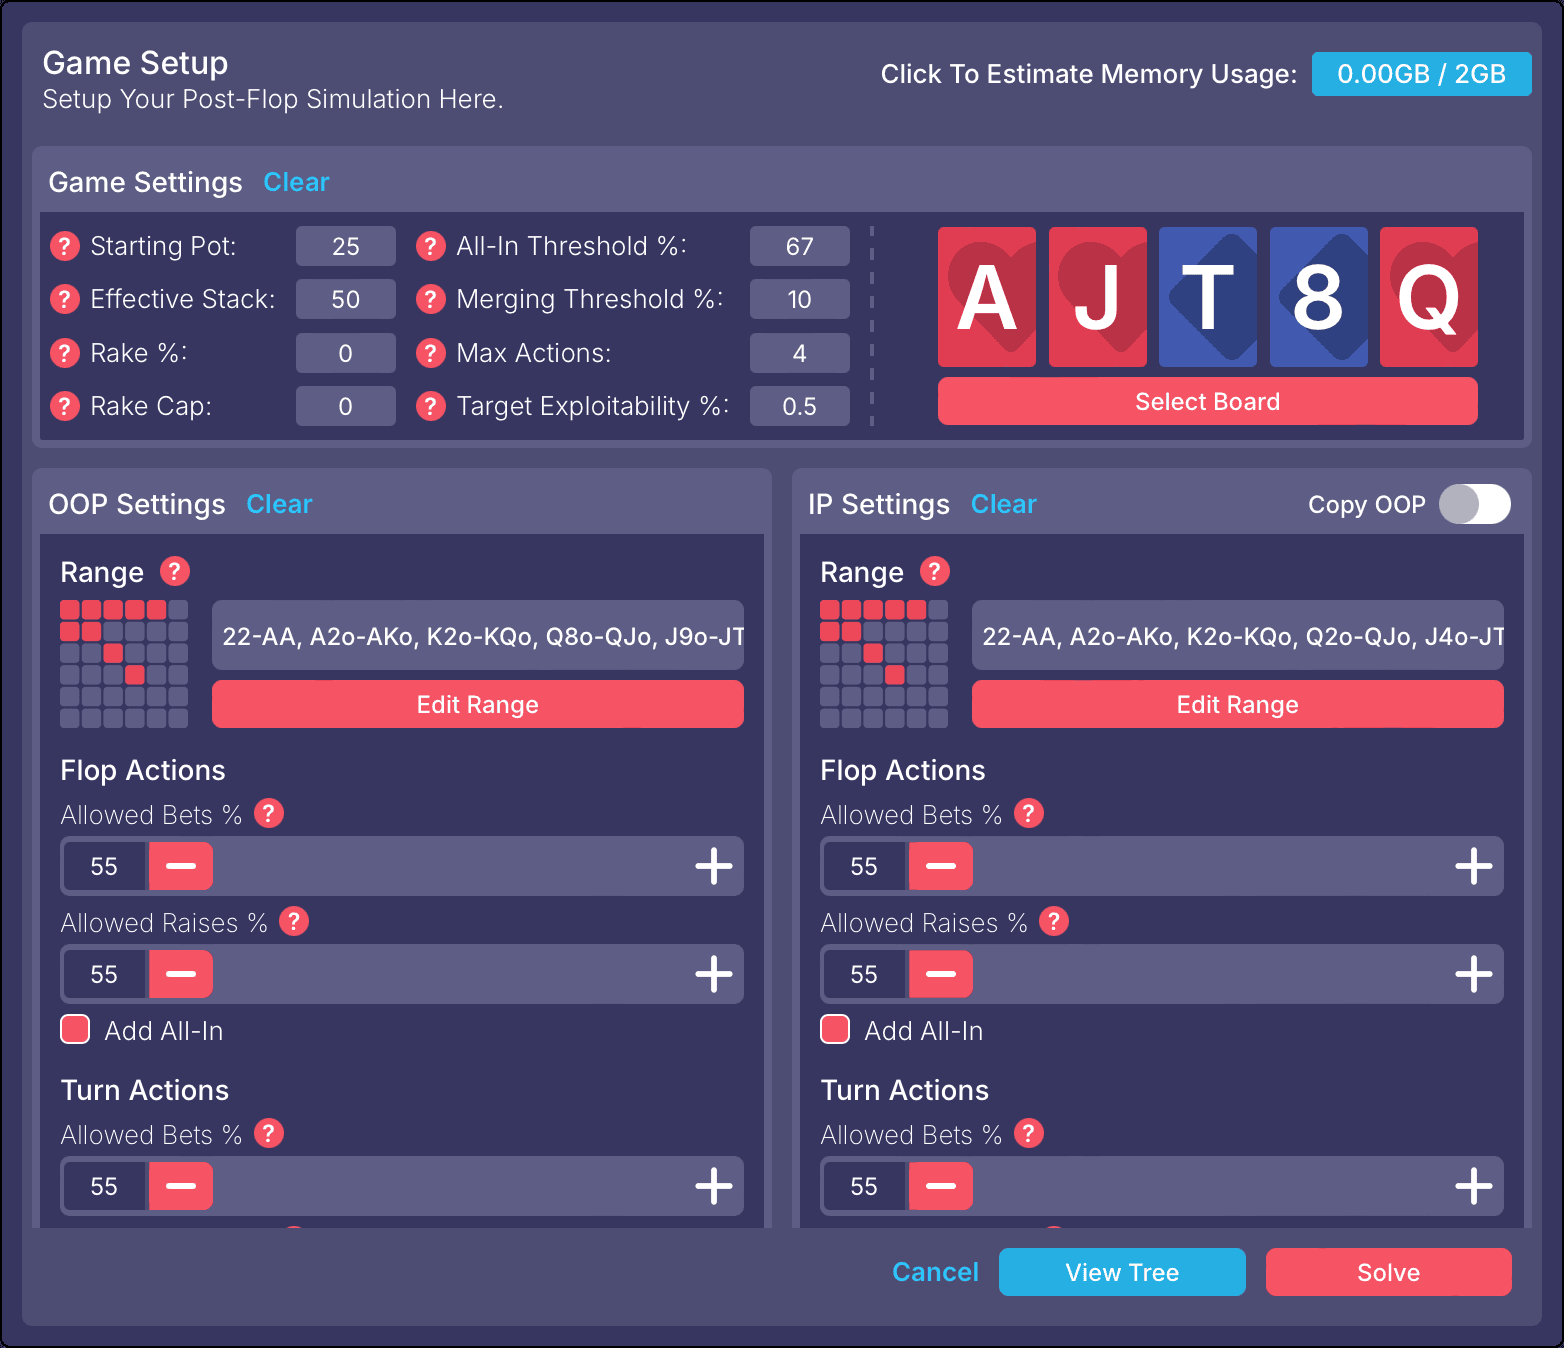Viewport: 1564px width, 1348px height.
Task: Click Cancel link at the bottom
Action: coord(935,1272)
